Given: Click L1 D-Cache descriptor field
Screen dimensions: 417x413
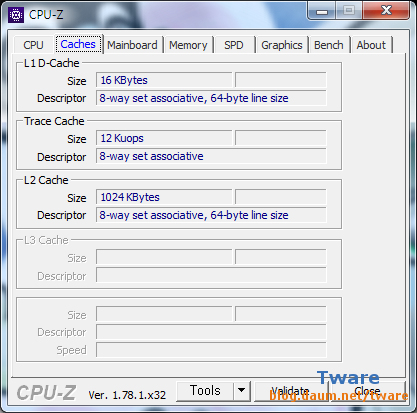Looking at the screenshot, I should [211, 98].
